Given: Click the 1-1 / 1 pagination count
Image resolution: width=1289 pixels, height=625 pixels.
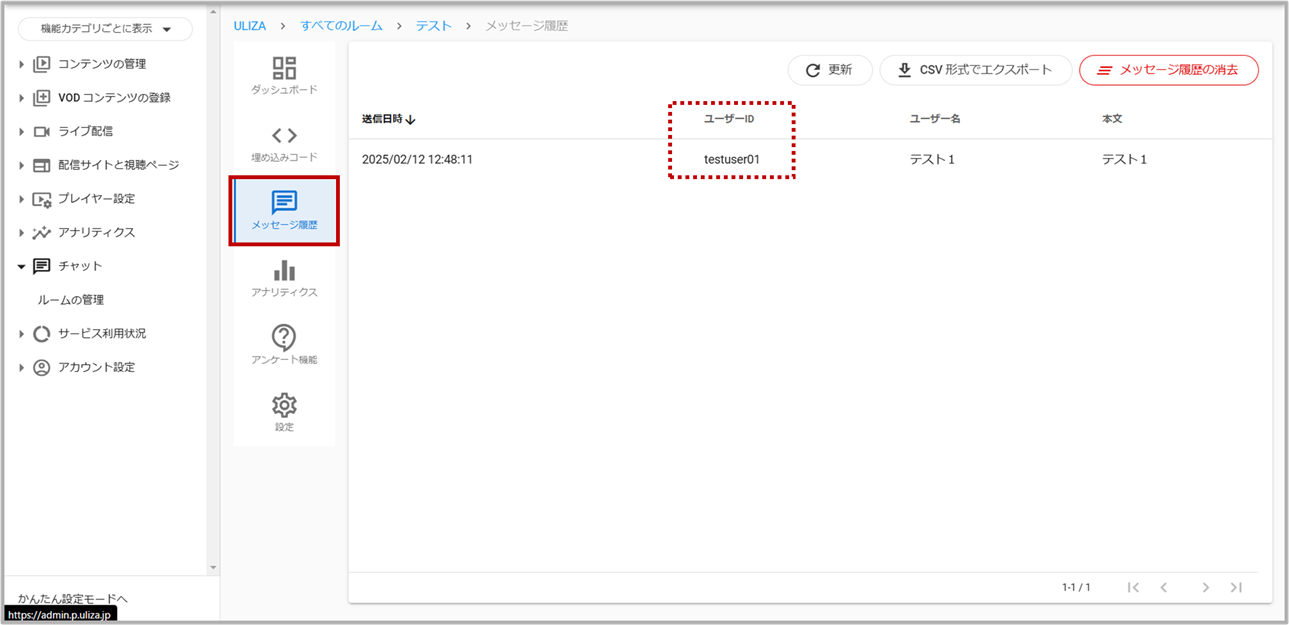Looking at the screenshot, I should (x=1076, y=588).
